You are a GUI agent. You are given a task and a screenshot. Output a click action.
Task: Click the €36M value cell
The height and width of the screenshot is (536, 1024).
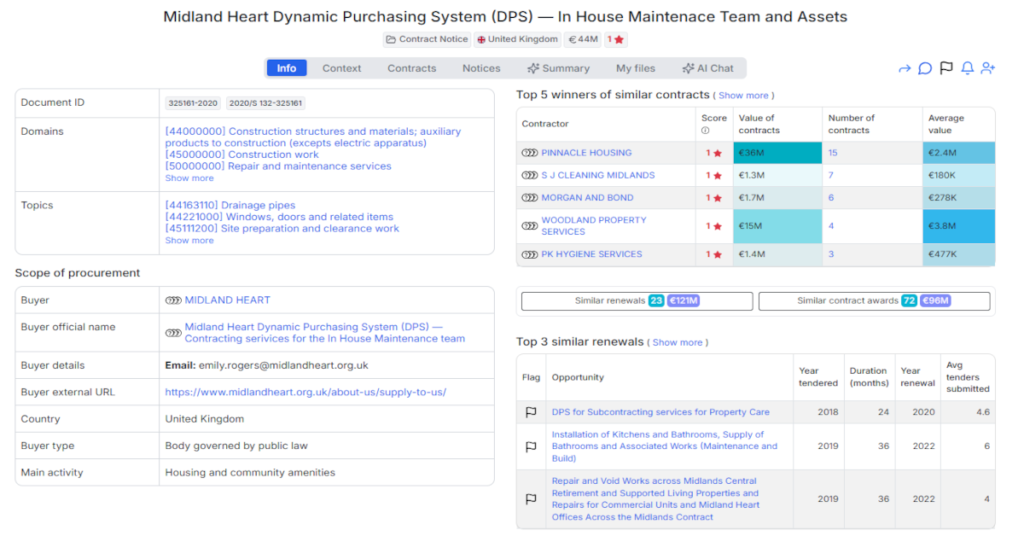(777, 153)
